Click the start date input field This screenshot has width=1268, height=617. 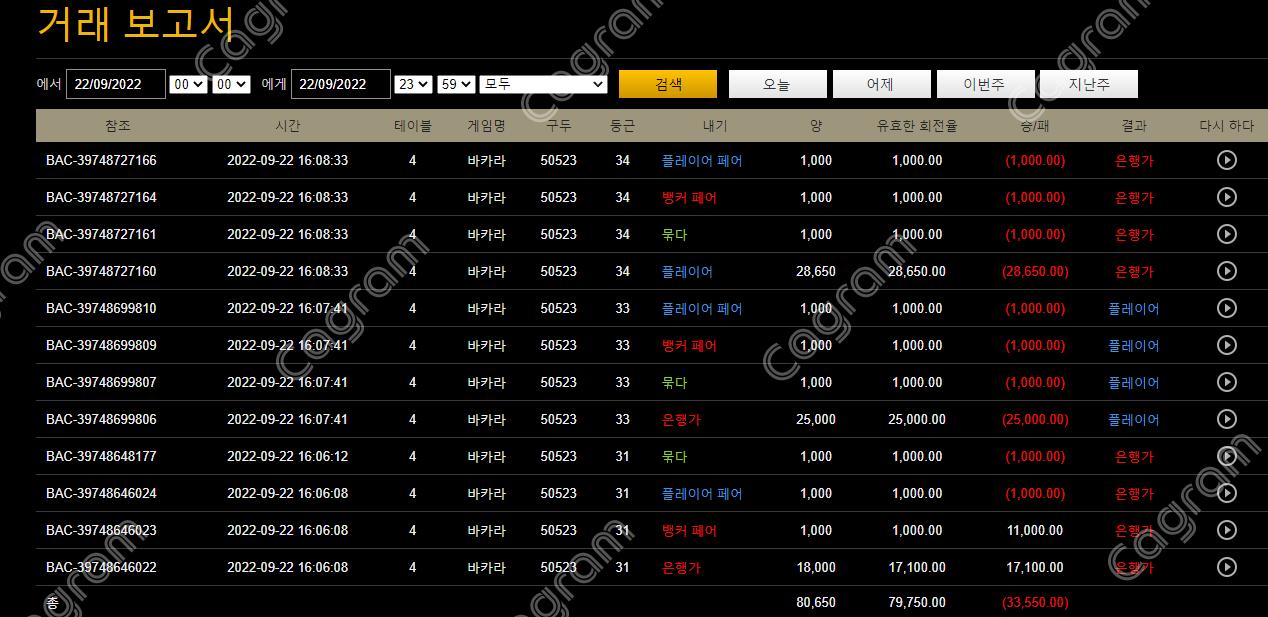[x=115, y=84]
